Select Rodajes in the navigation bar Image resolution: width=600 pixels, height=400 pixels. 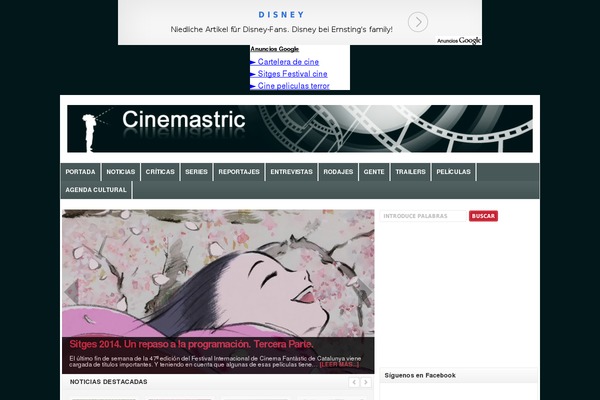tap(338, 172)
